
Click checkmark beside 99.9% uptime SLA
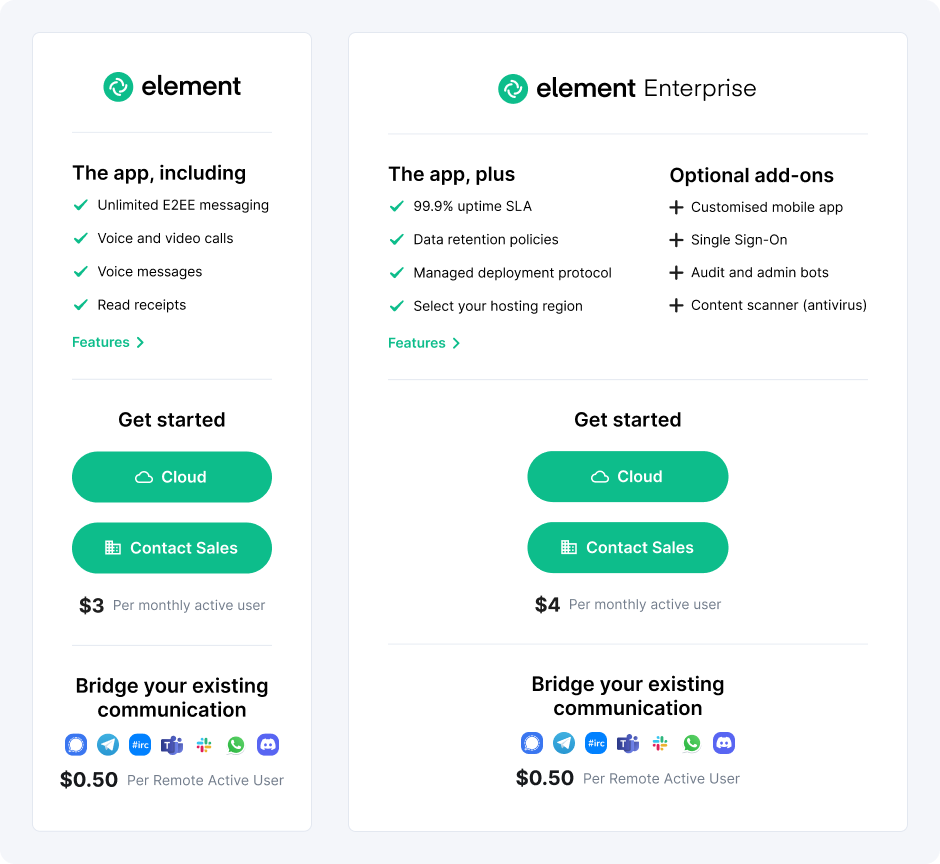coord(396,206)
